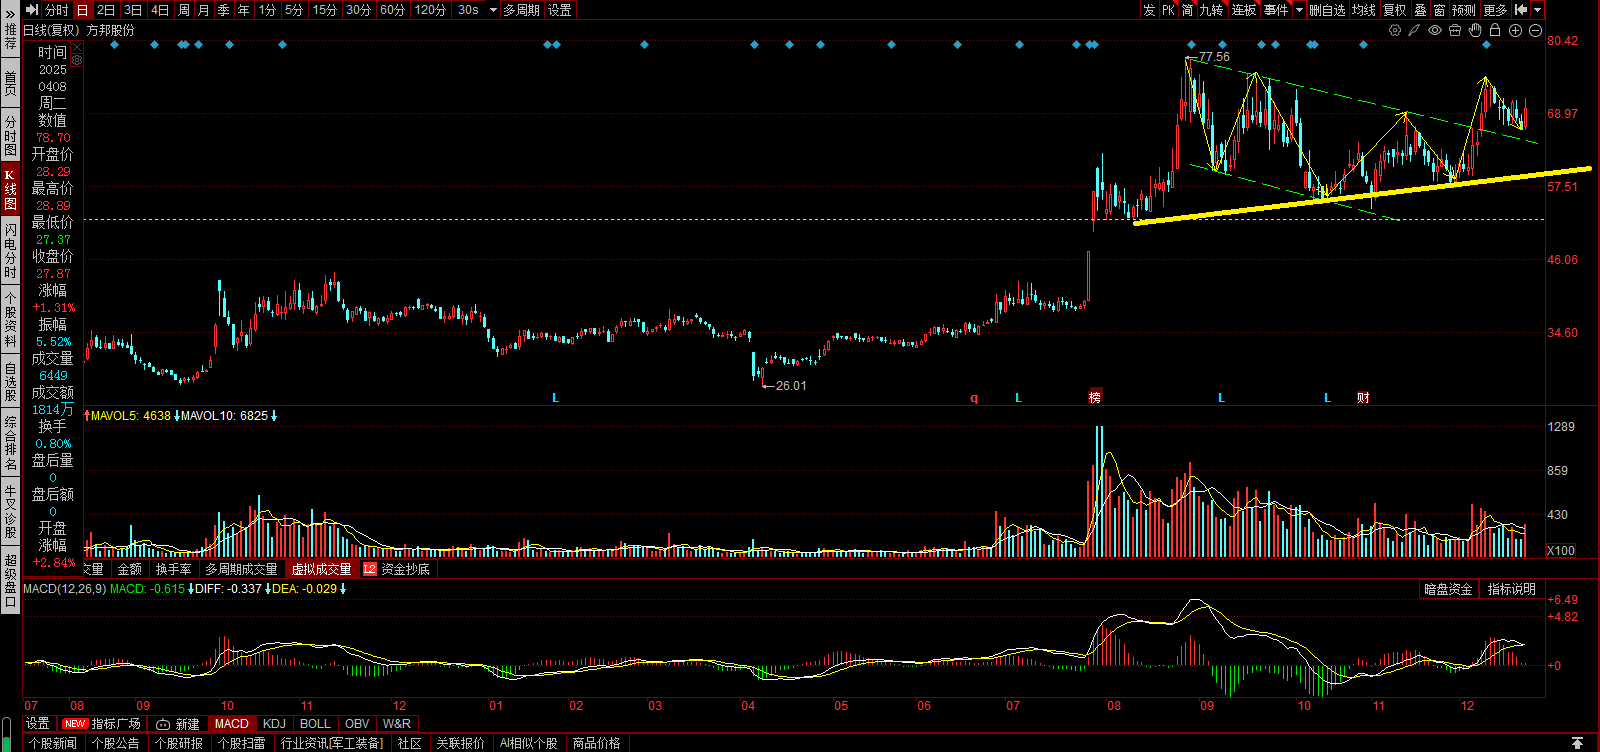The width and height of the screenshot is (1600, 752).
Task: Click the PK compare button
Action: (x=1168, y=10)
